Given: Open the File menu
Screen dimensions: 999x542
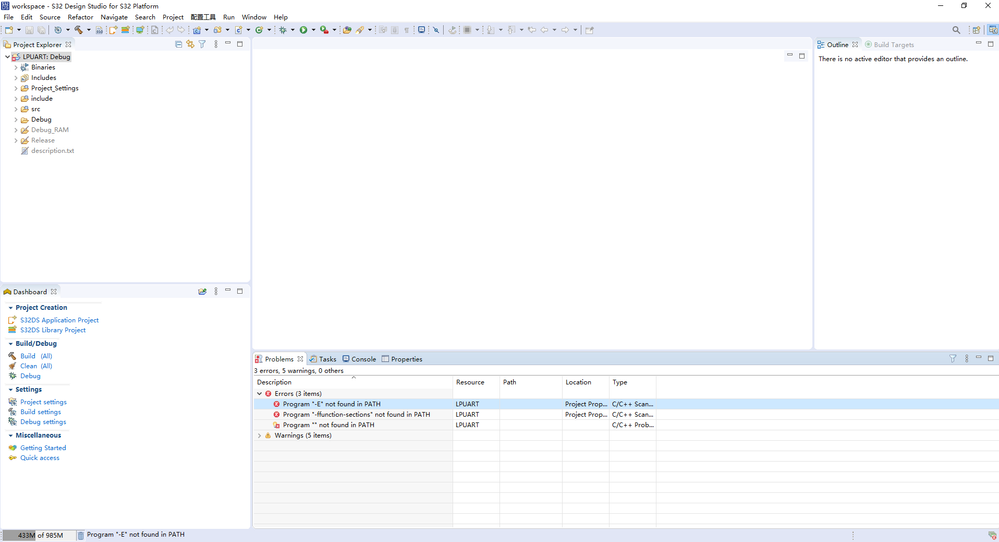Looking at the screenshot, I should [x=8, y=17].
